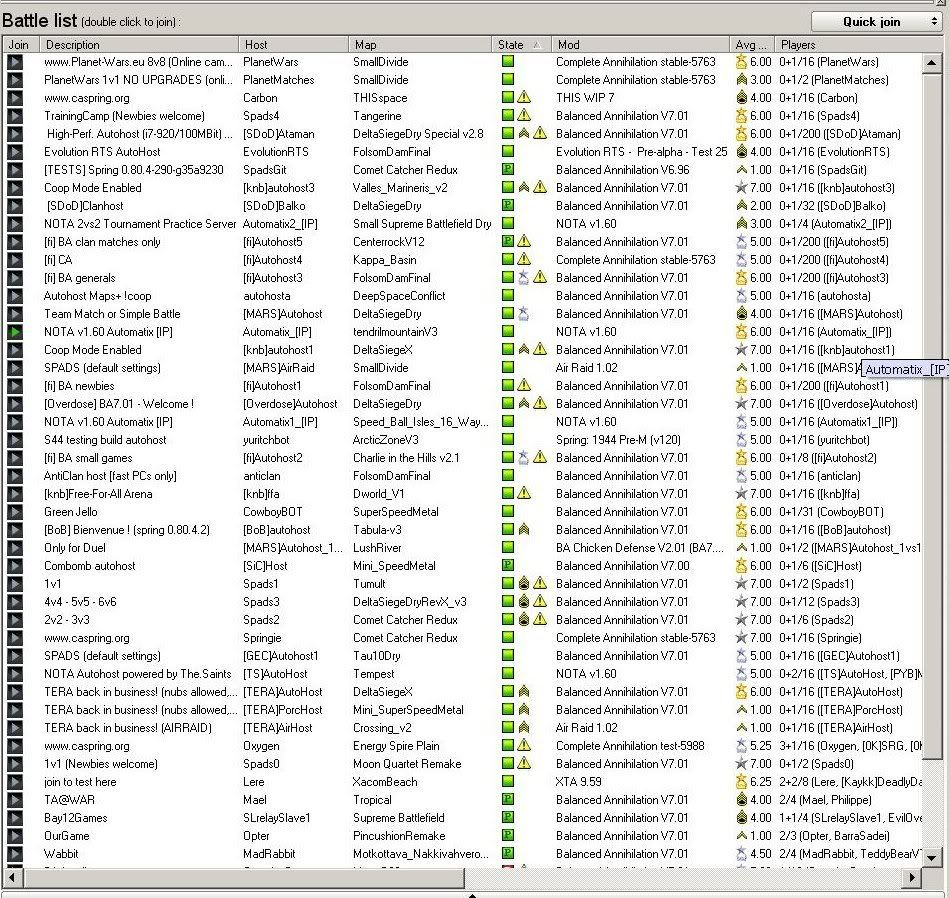This screenshot has height=898, width=949.
Task: Select map name 'Speed_Ball_Isles_16_Way...'
Action: click(421, 422)
